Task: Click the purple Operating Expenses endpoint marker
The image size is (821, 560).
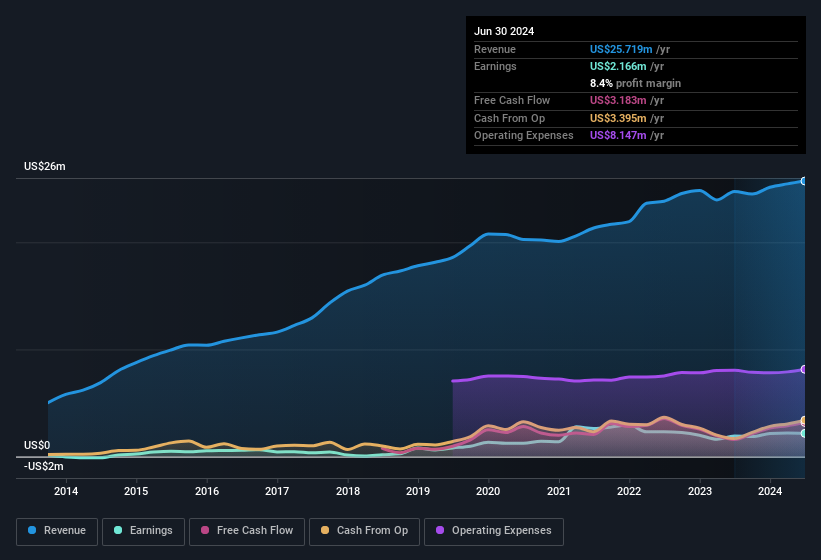Action: coord(804,369)
